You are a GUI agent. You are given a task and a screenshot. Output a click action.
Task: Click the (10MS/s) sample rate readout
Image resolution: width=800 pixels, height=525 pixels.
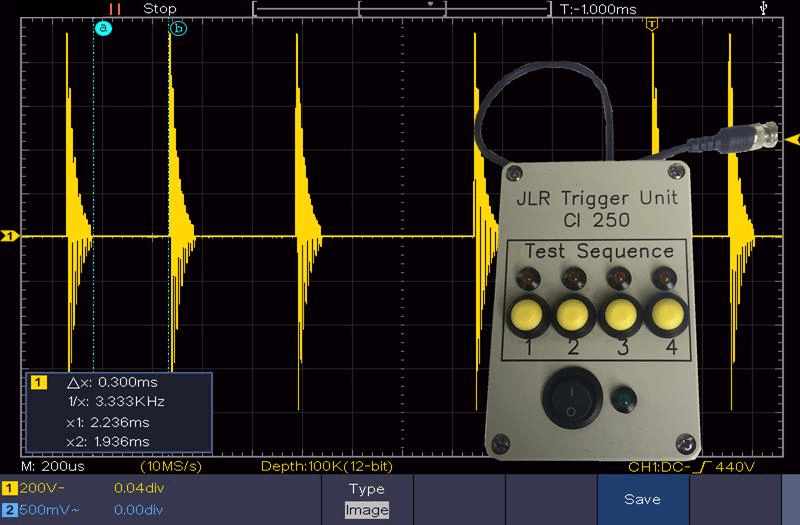coord(171,466)
